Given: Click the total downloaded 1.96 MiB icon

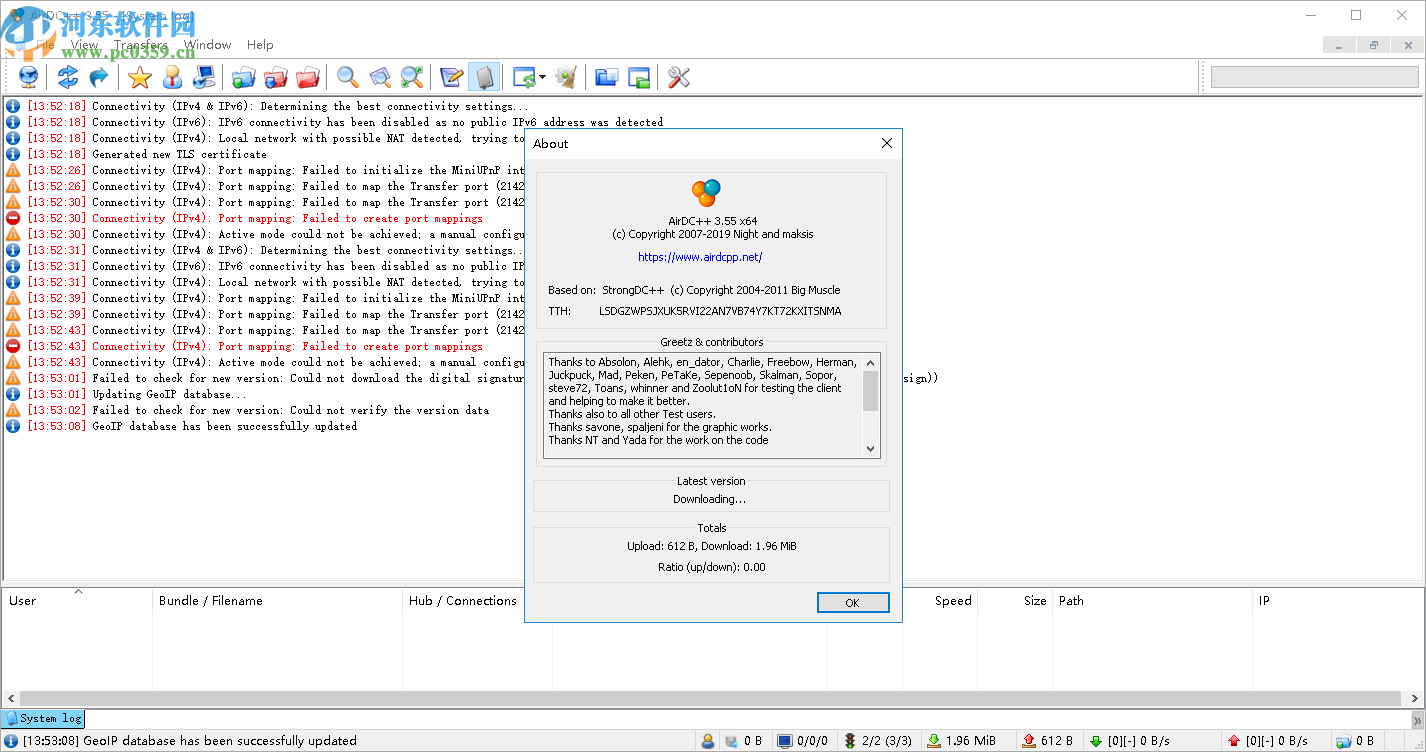Looking at the screenshot, I should [934, 741].
